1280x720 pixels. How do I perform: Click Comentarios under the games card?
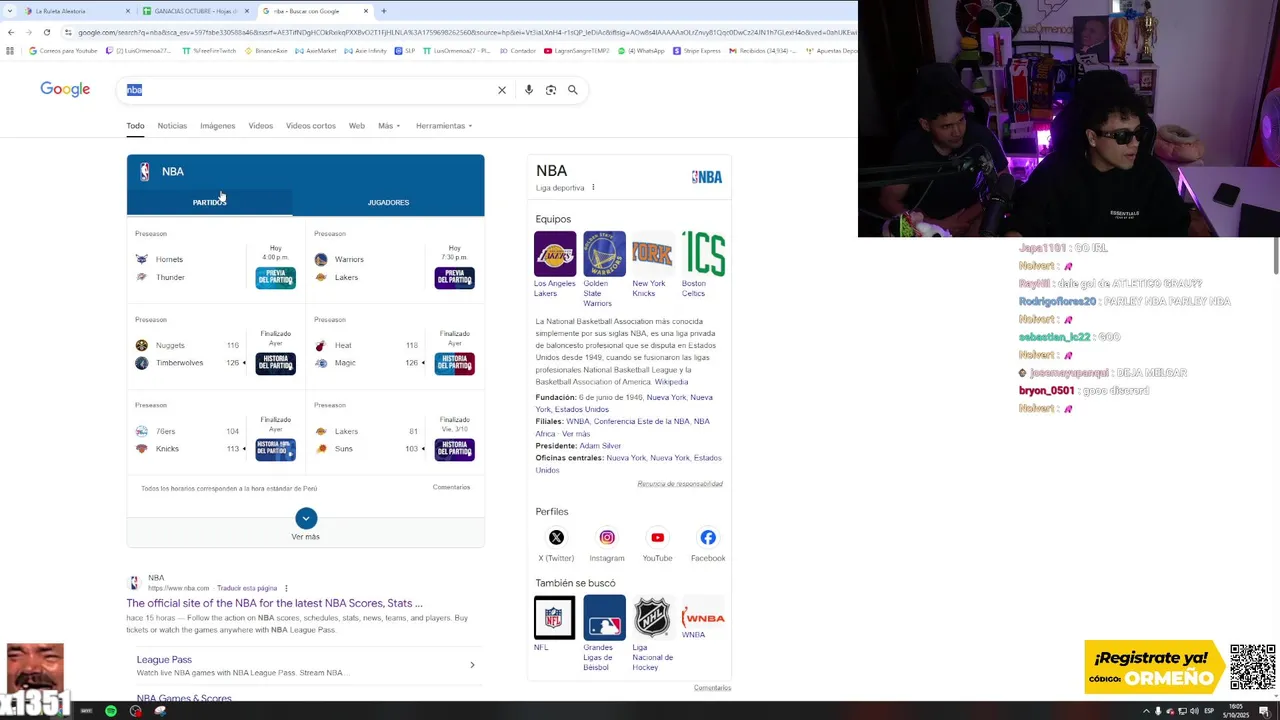(x=451, y=487)
